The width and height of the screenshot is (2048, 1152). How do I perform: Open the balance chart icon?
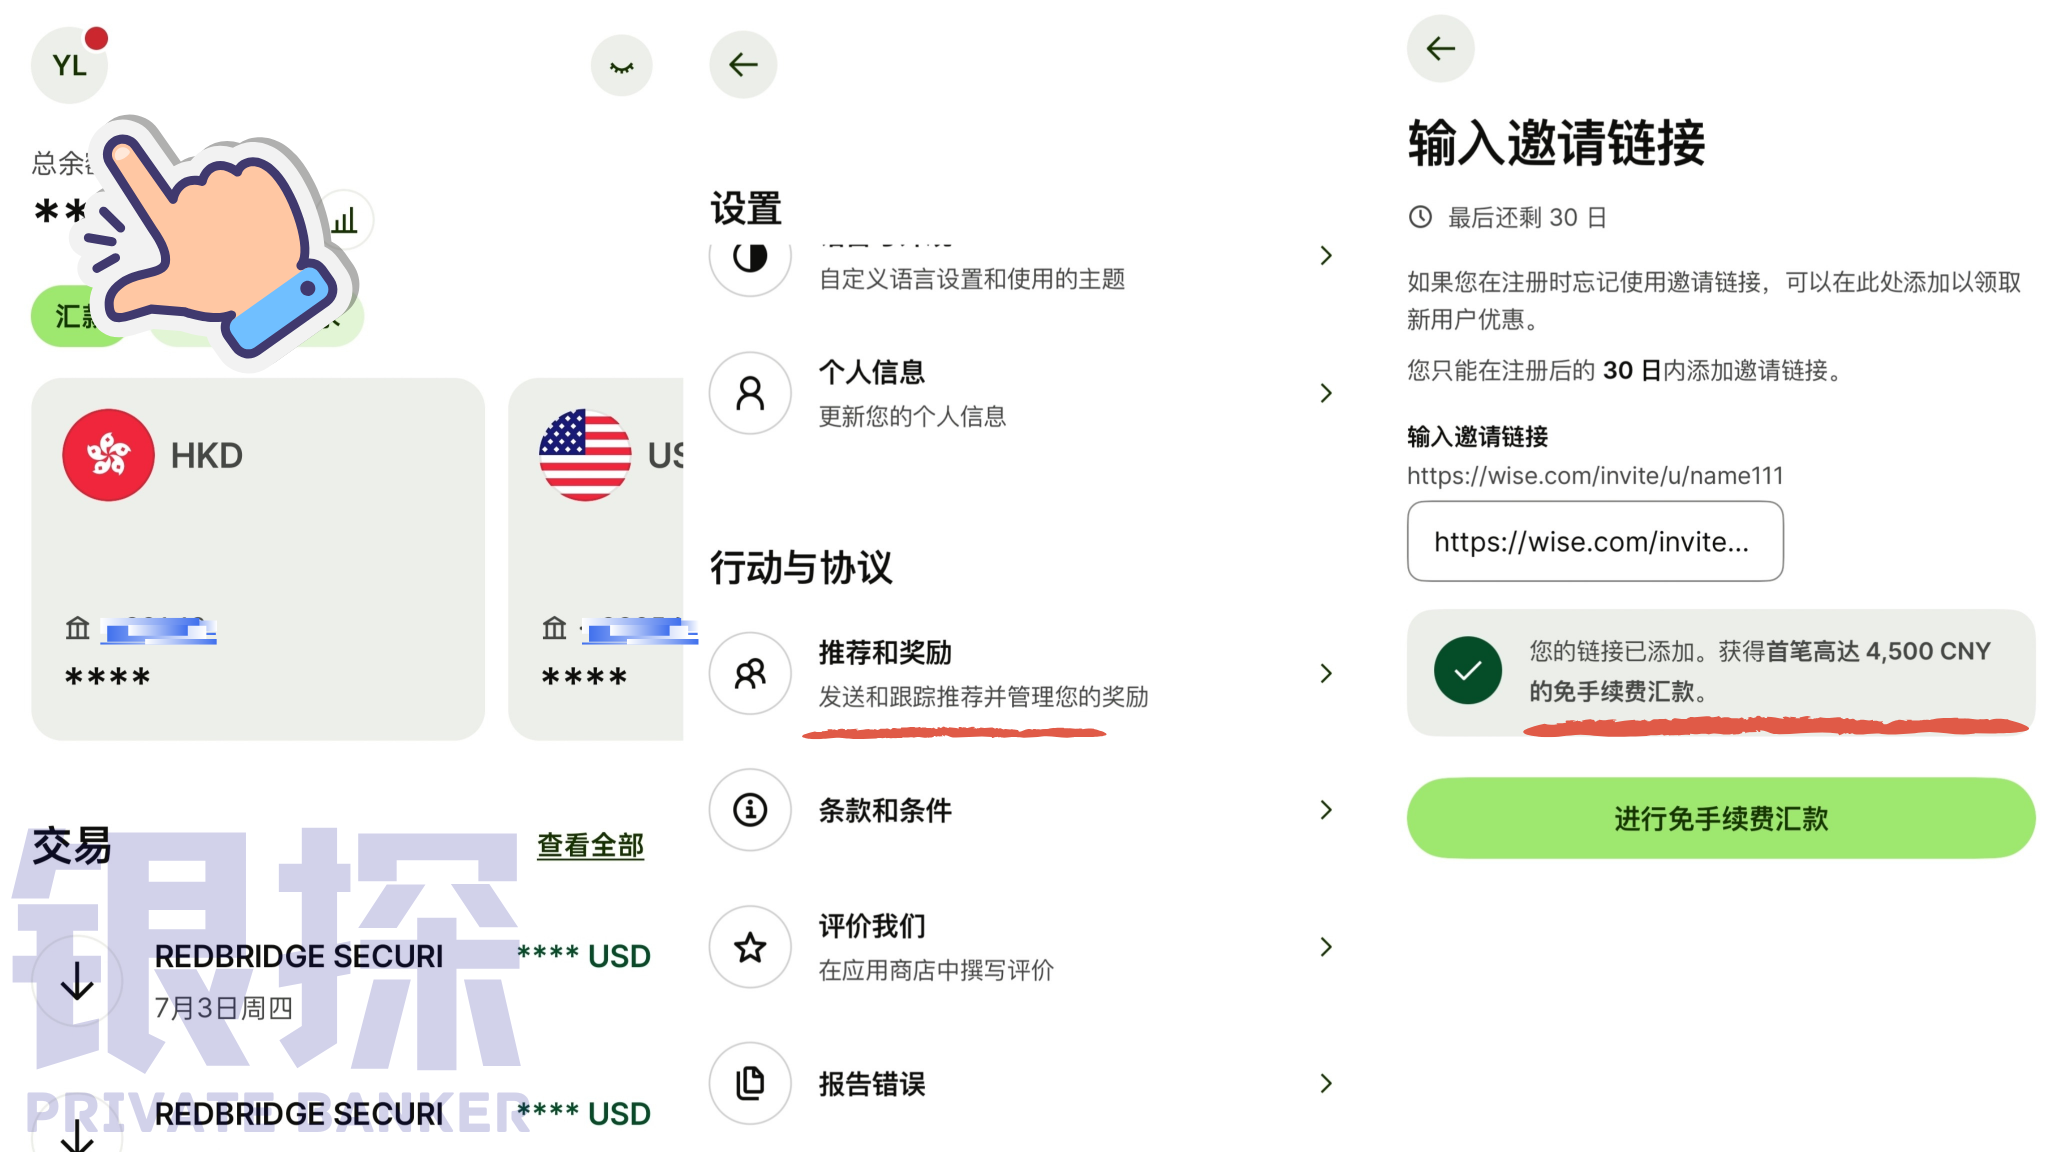tap(345, 220)
